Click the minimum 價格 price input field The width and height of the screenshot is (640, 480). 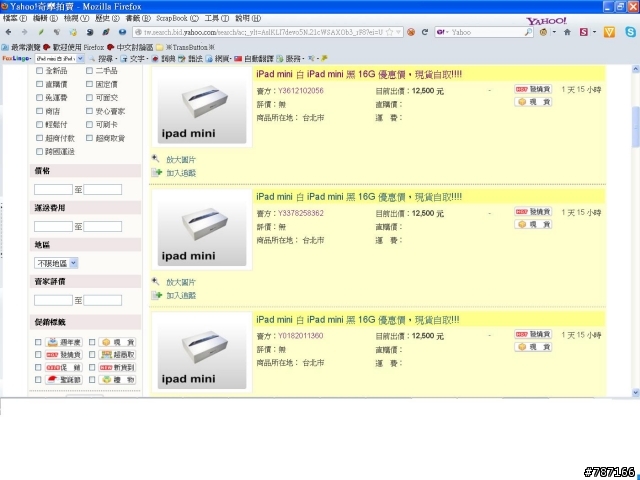click(53, 189)
